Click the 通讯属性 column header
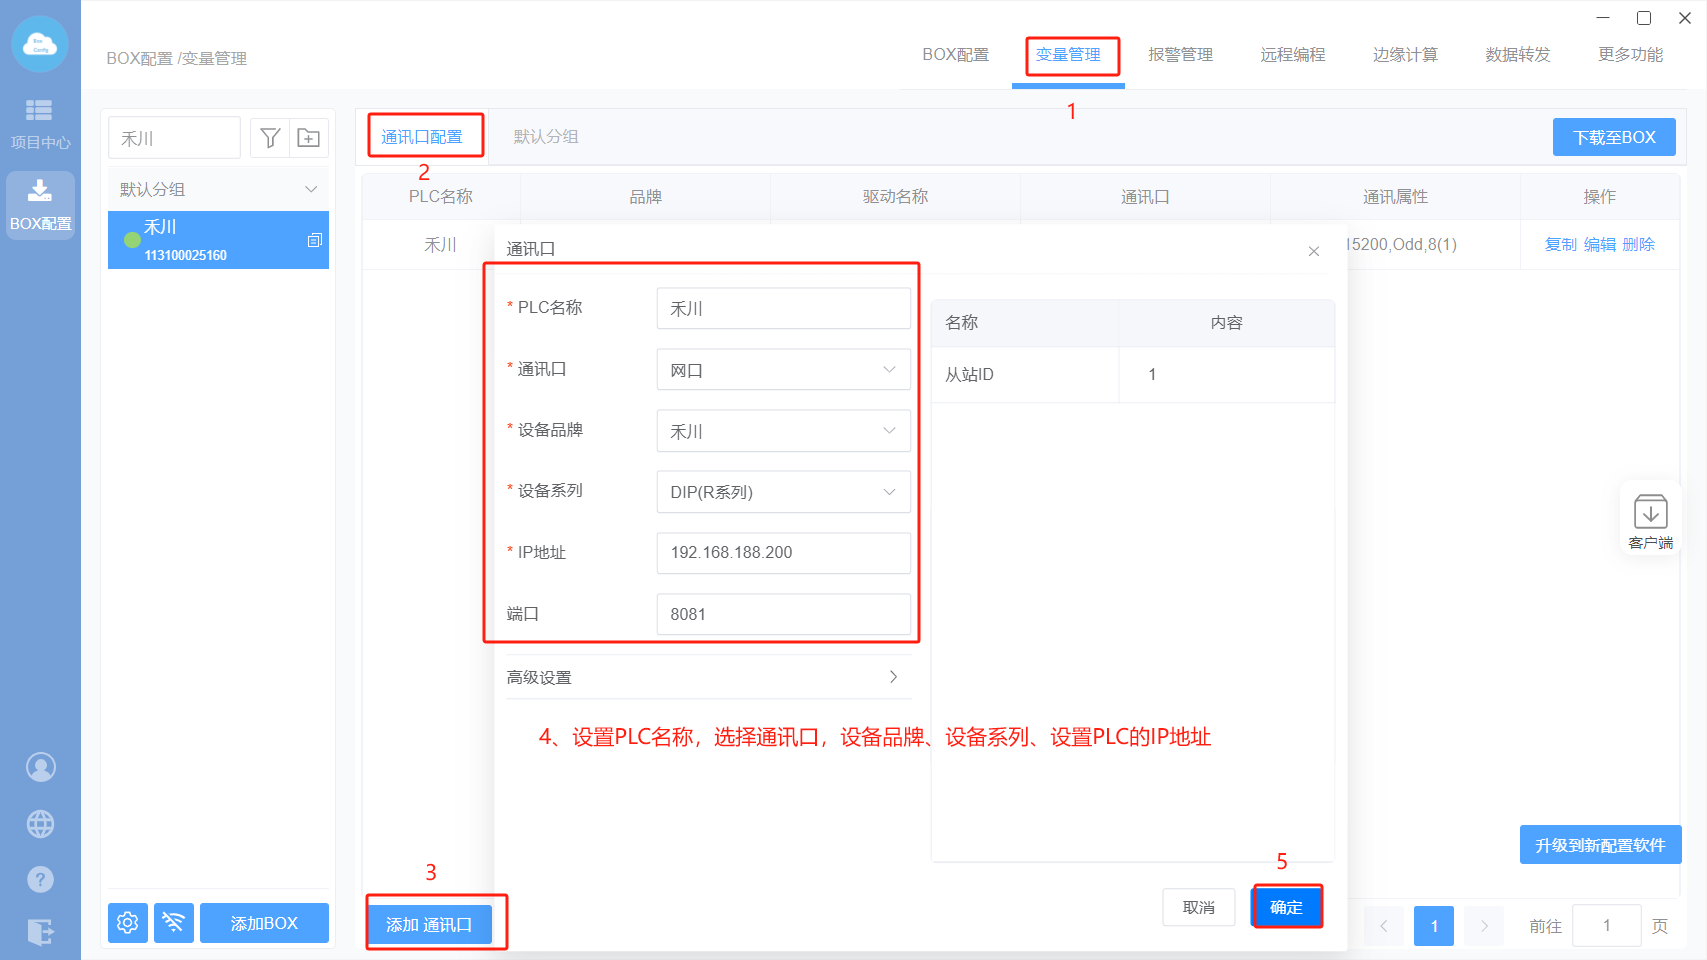 click(1395, 197)
